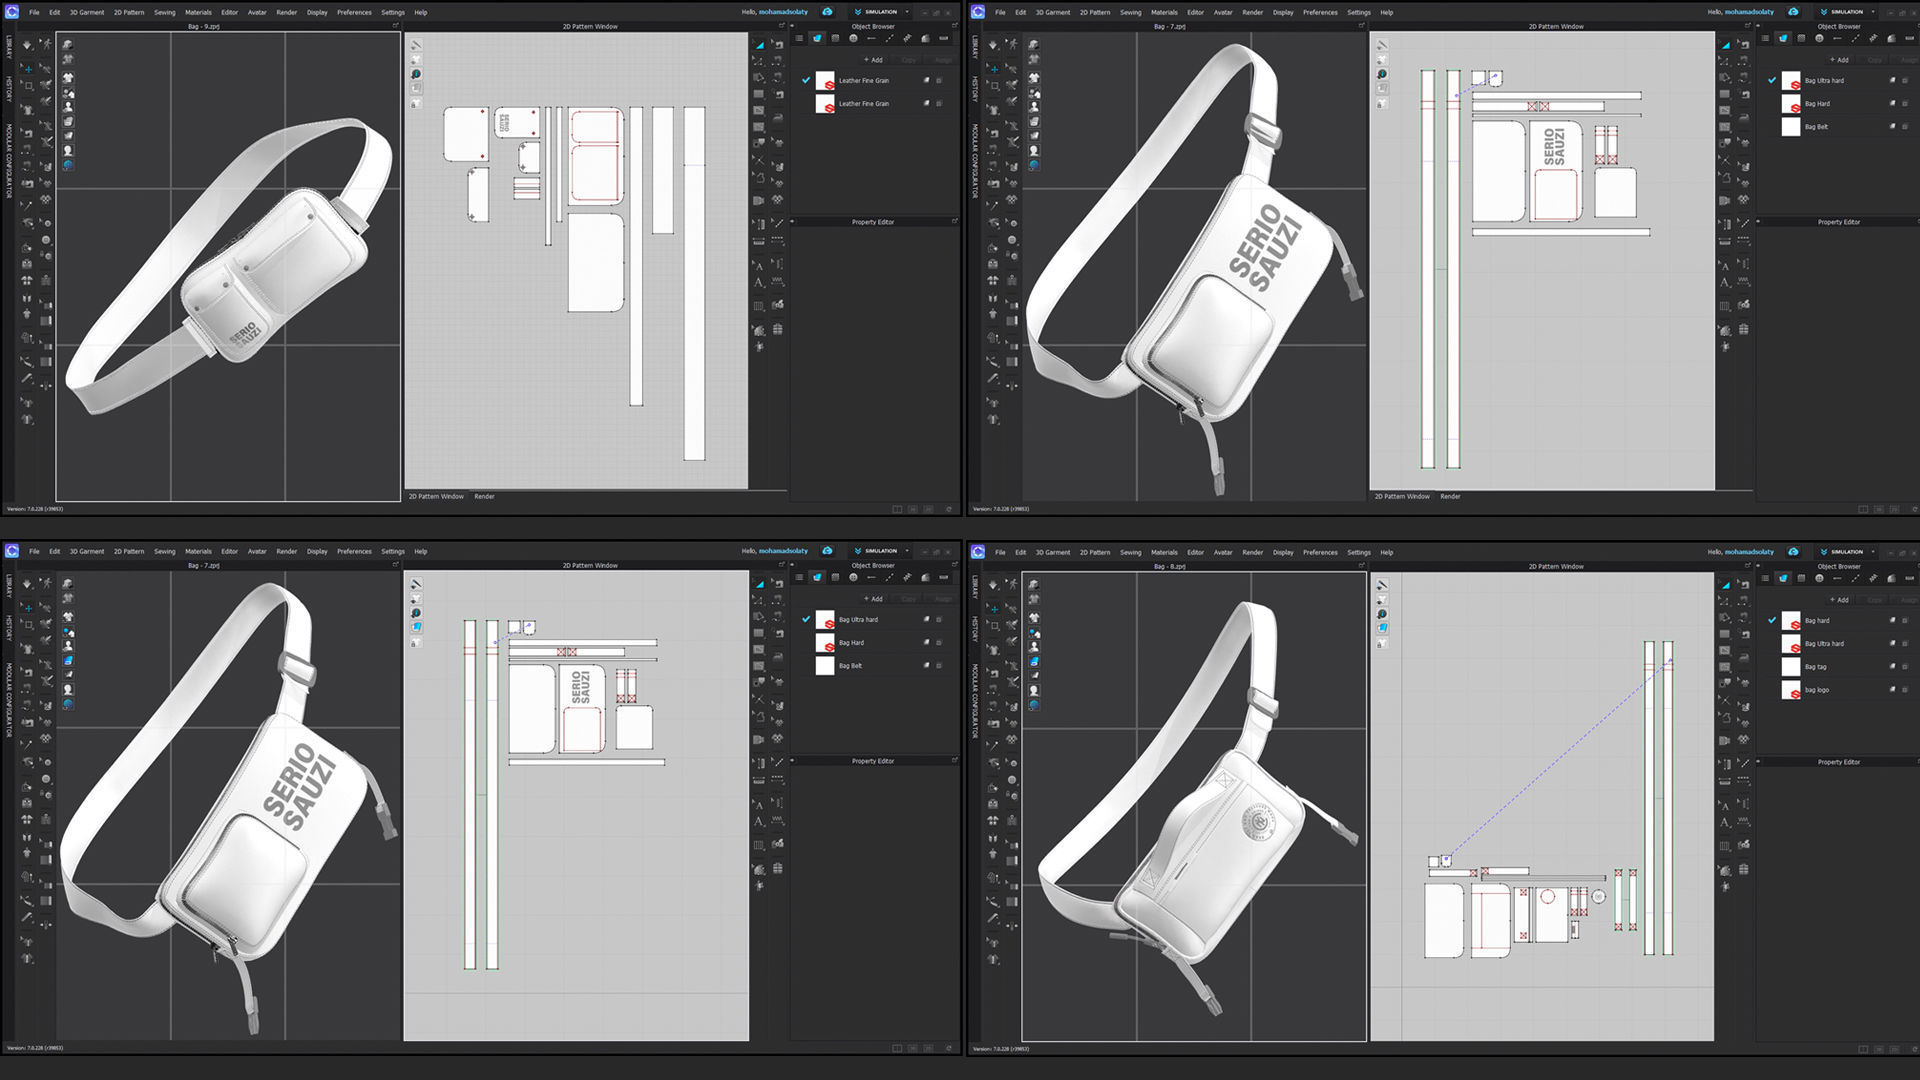Open LIBRARY side tab in Bag - 9 window
The image size is (1920, 1080).
(x=9, y=45)
